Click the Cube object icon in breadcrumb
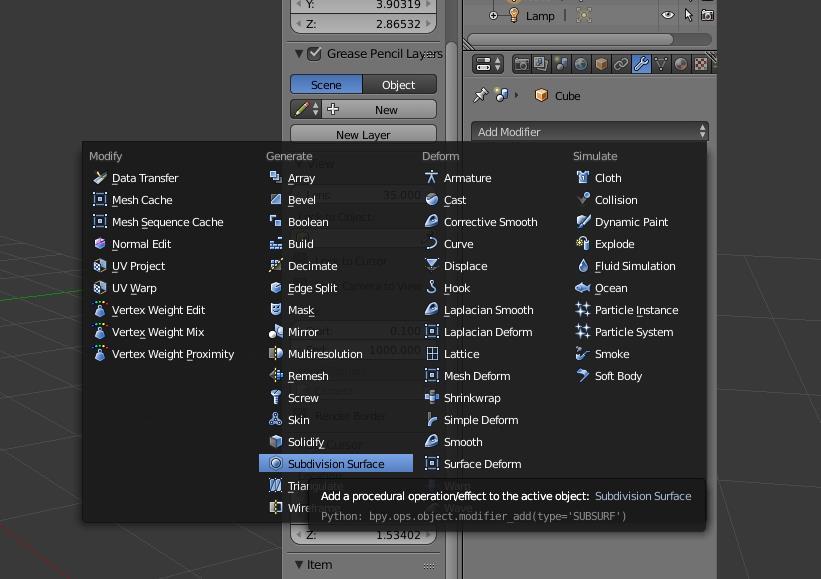 (541, 95)
